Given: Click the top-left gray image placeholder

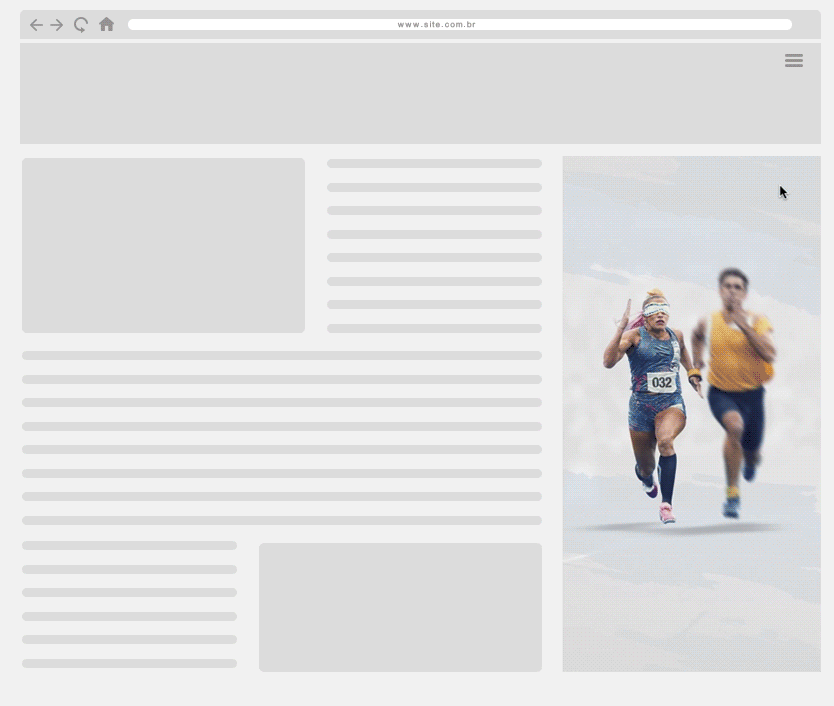Looking at the screenshot, I should pyautogui.click(x=163, y=245).
